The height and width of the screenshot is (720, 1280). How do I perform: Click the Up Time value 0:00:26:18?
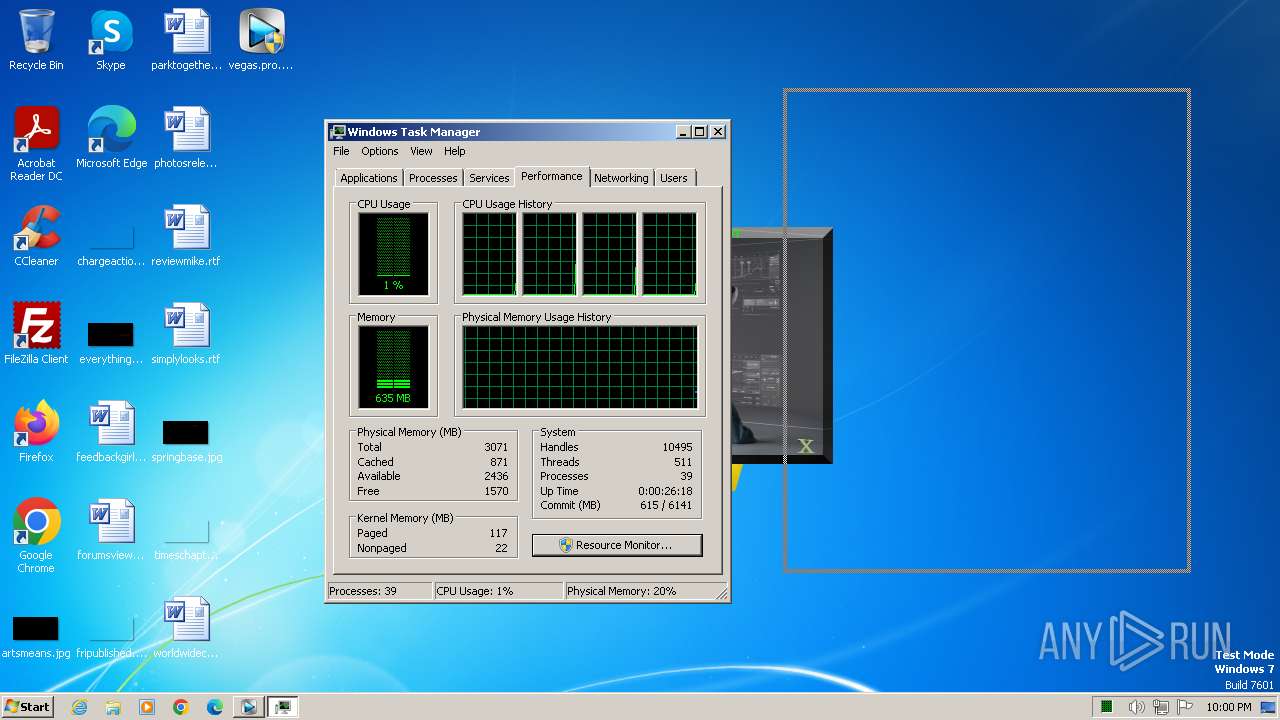tap(665, 491)
